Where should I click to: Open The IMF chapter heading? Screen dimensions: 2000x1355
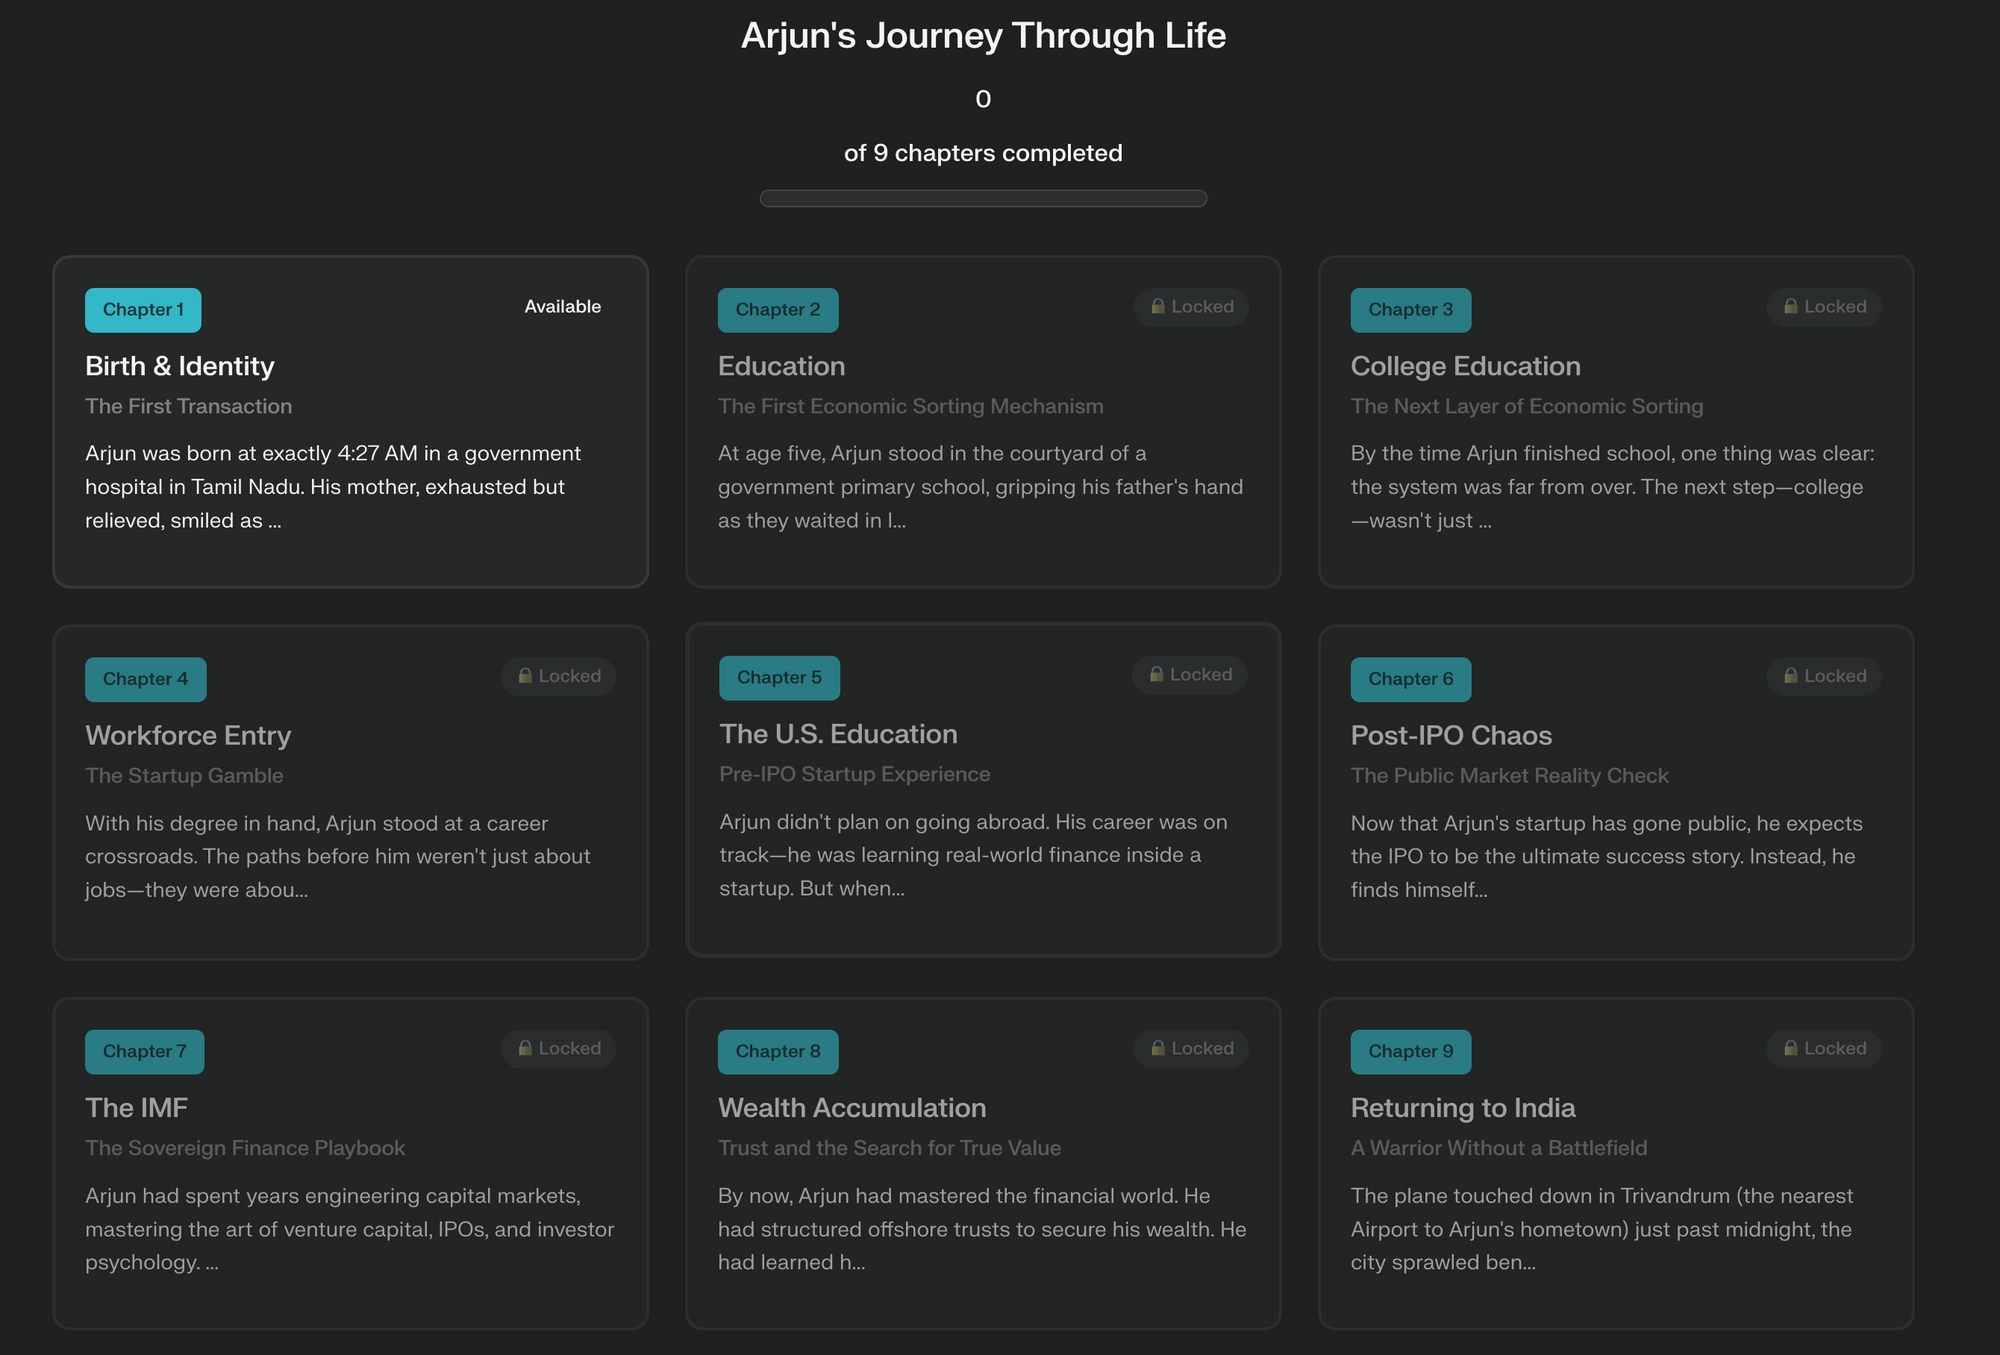tap(137, 1108)
